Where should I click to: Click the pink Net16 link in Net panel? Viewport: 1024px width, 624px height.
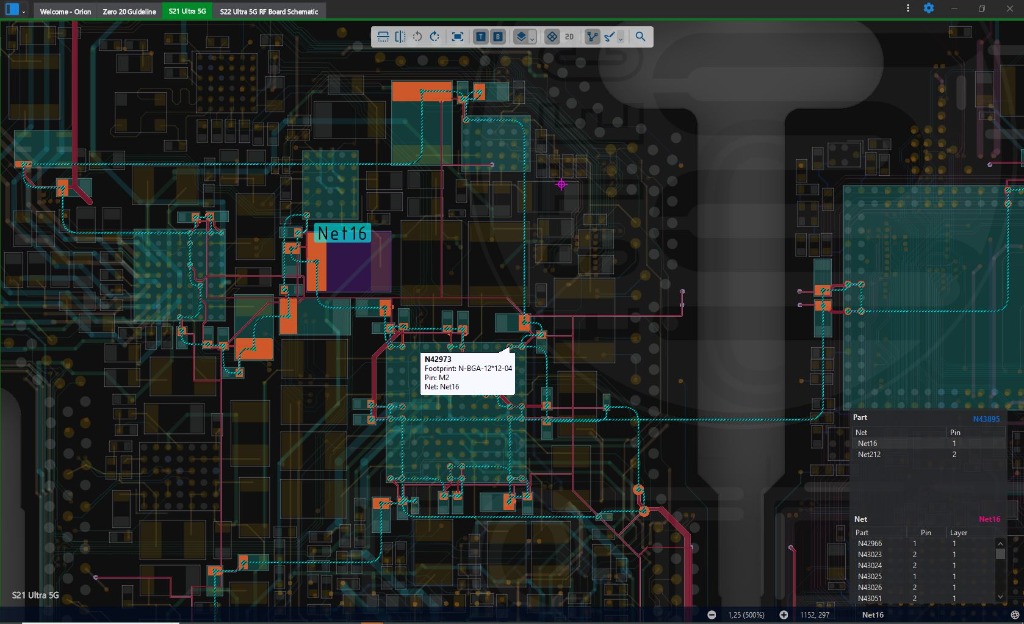989,520
